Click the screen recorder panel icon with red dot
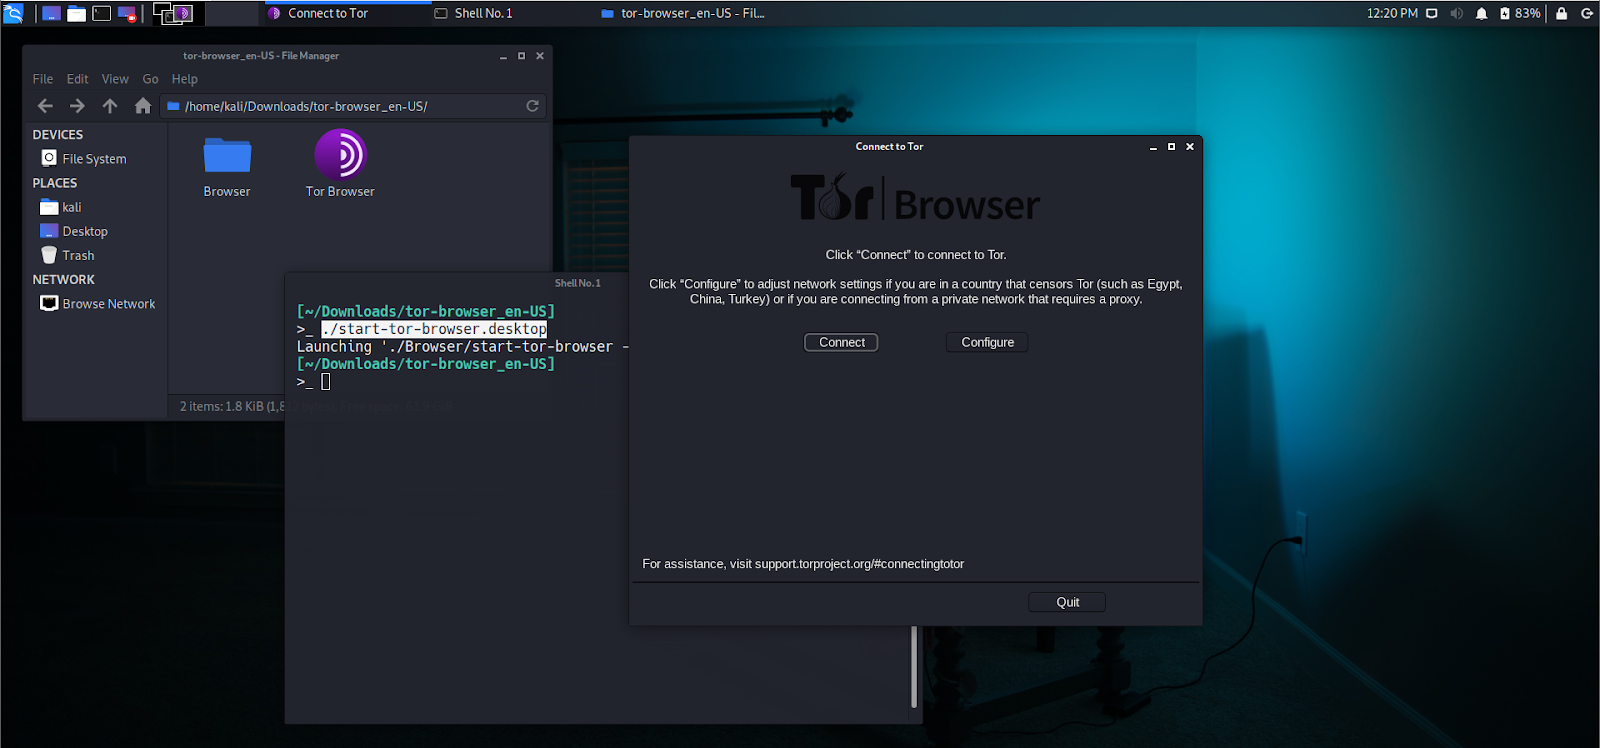 coord(127,13)
